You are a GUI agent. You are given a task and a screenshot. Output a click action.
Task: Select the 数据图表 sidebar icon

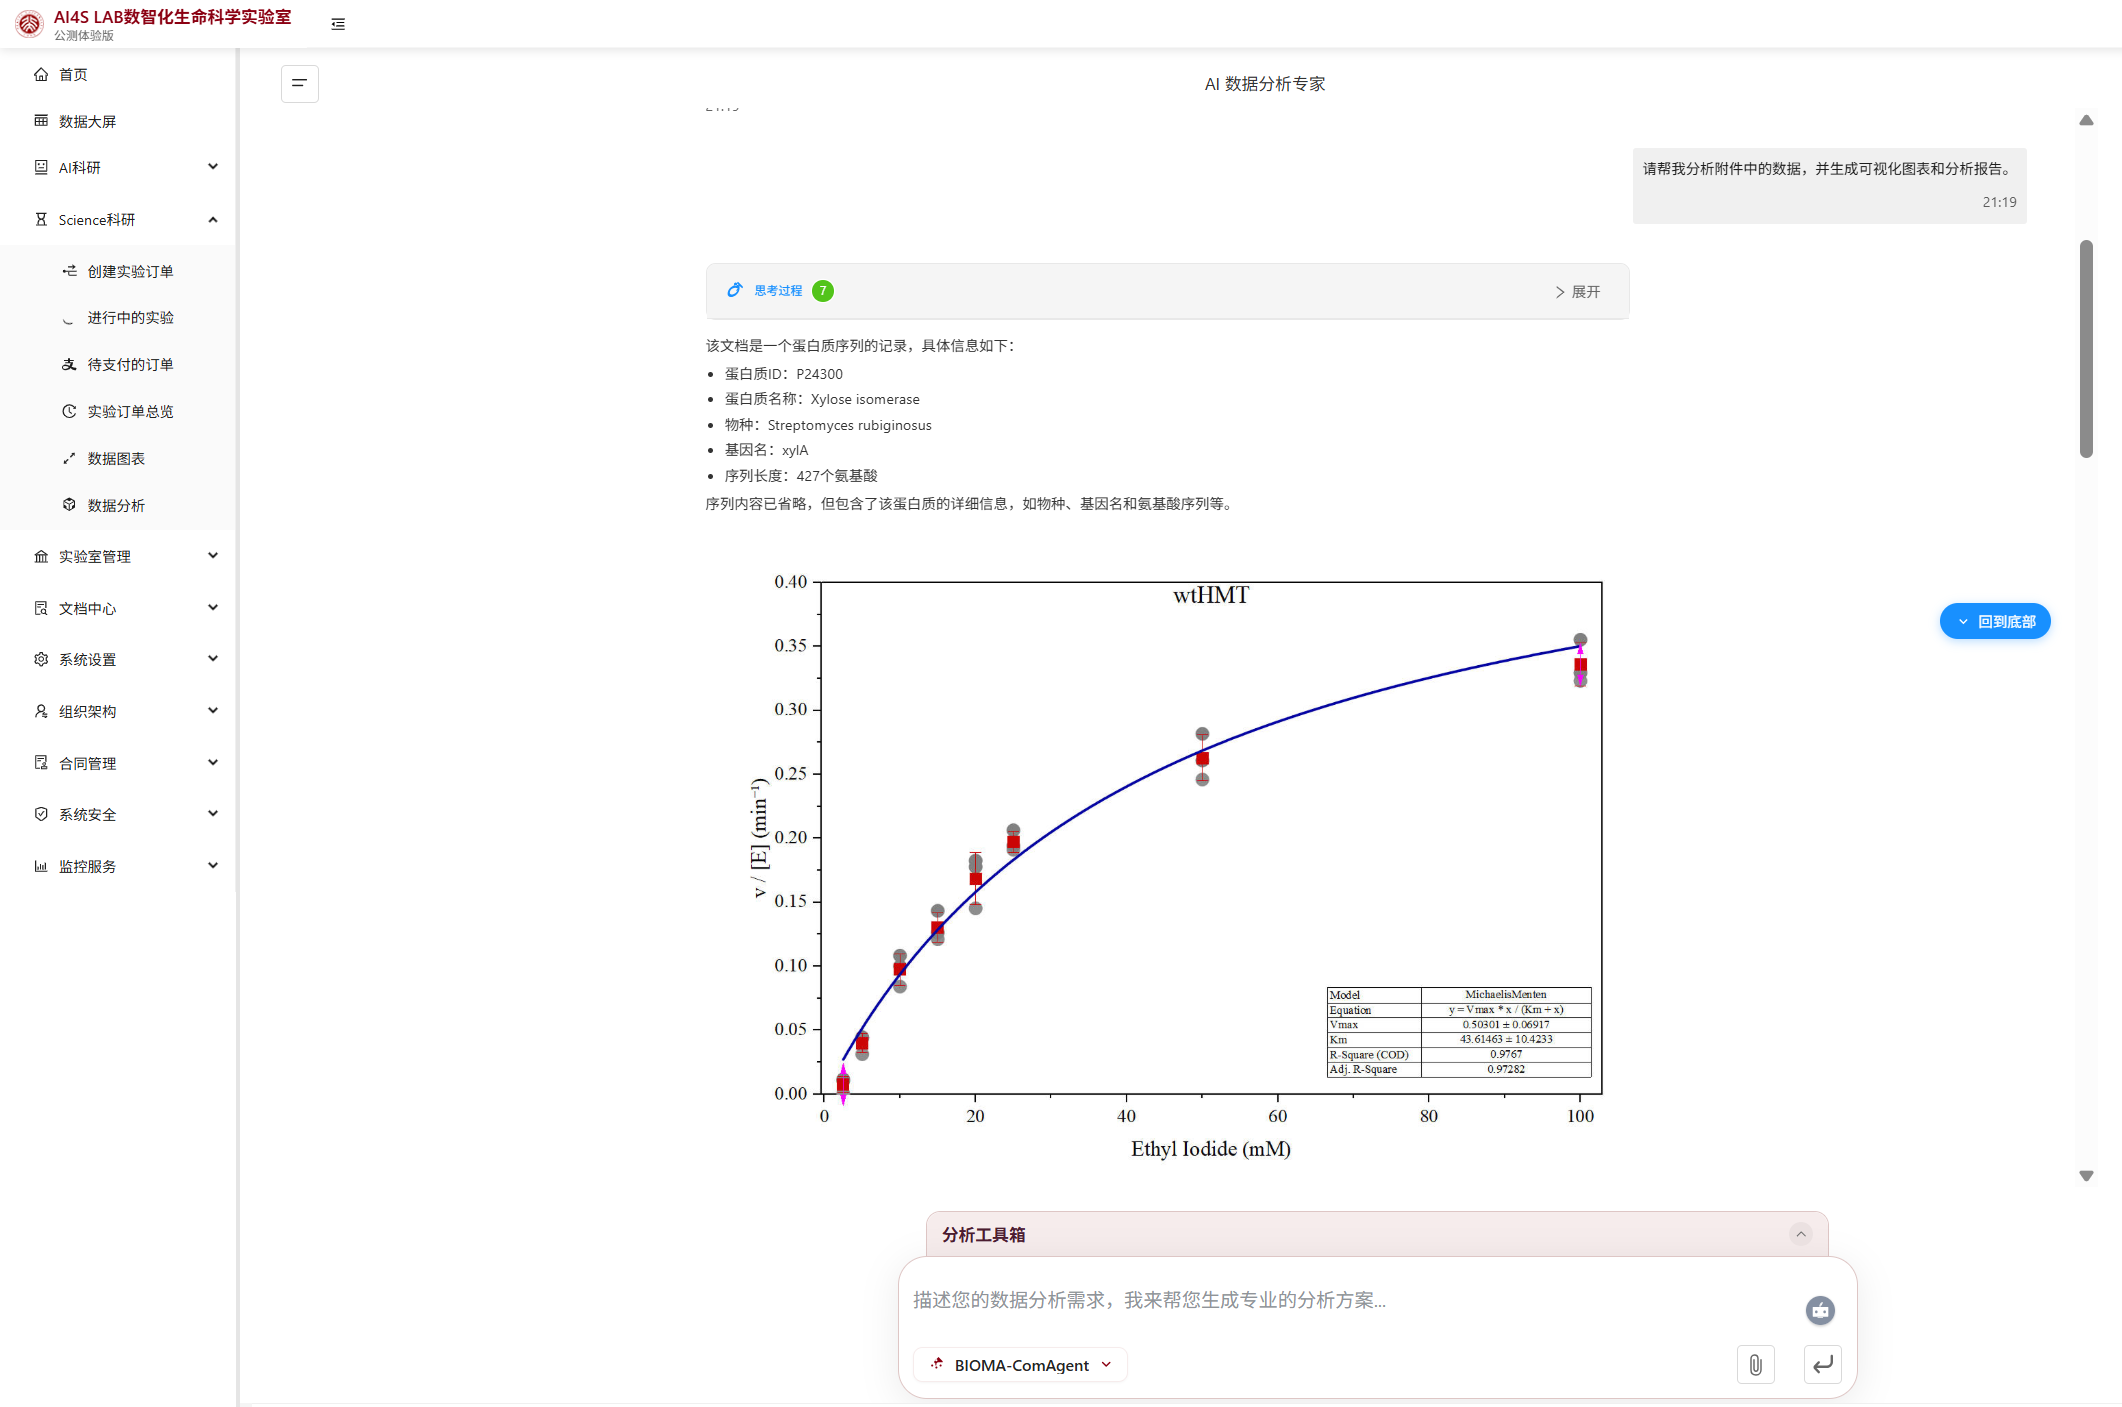(69, 458)
